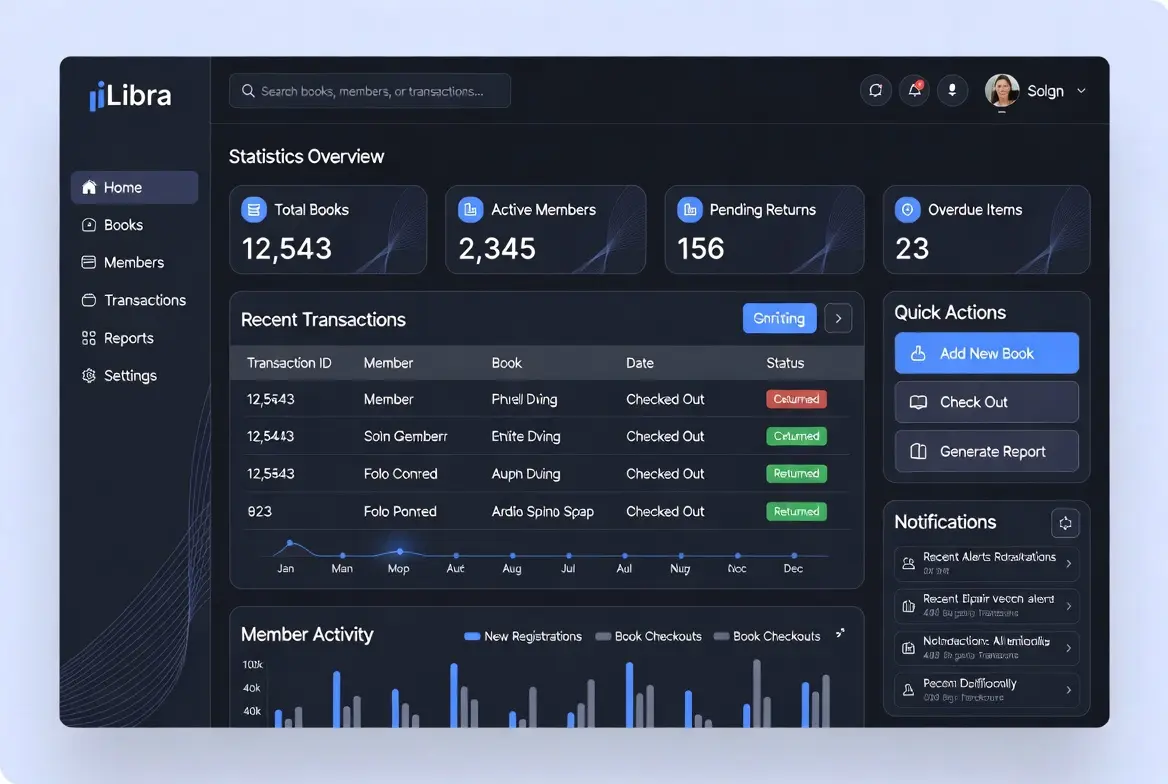Image resolution: width=1168 pixels, height=784 pixels.
Task: Click the search books and members field
Action: (x=370, y=91)
